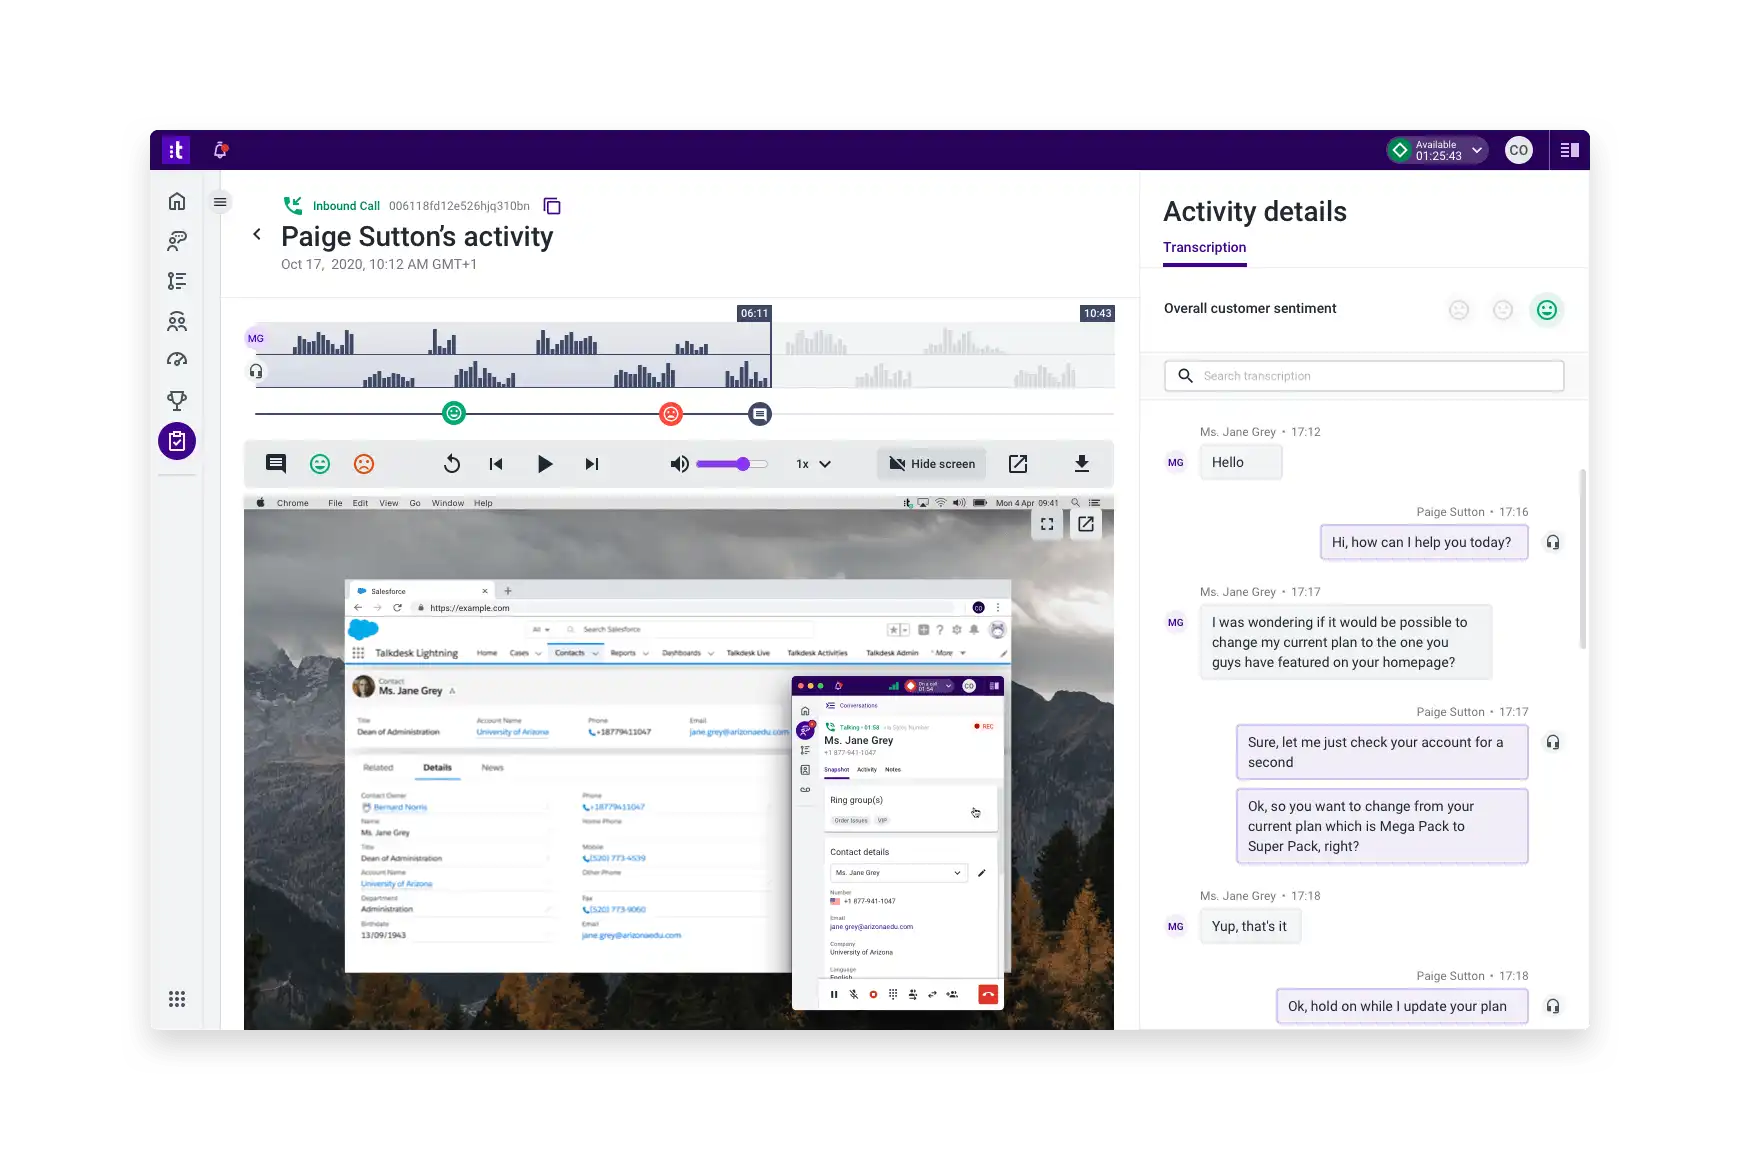Open recording in external window
Image resolution: width=1740 pixels, height=1160 pixels.
pyautogui.click(x=1018, y=464)
